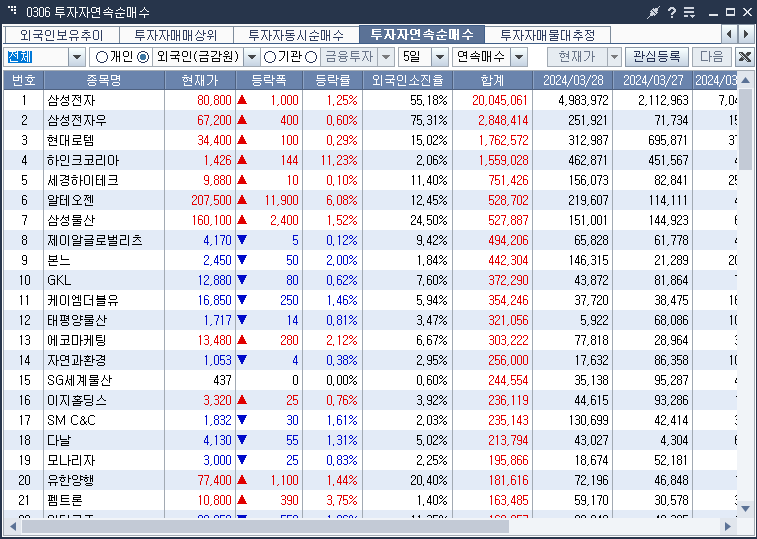The height and width of the screenshot is (539, 757).
Task: Click the 현재가 button
Action: [x=577, y=57]
